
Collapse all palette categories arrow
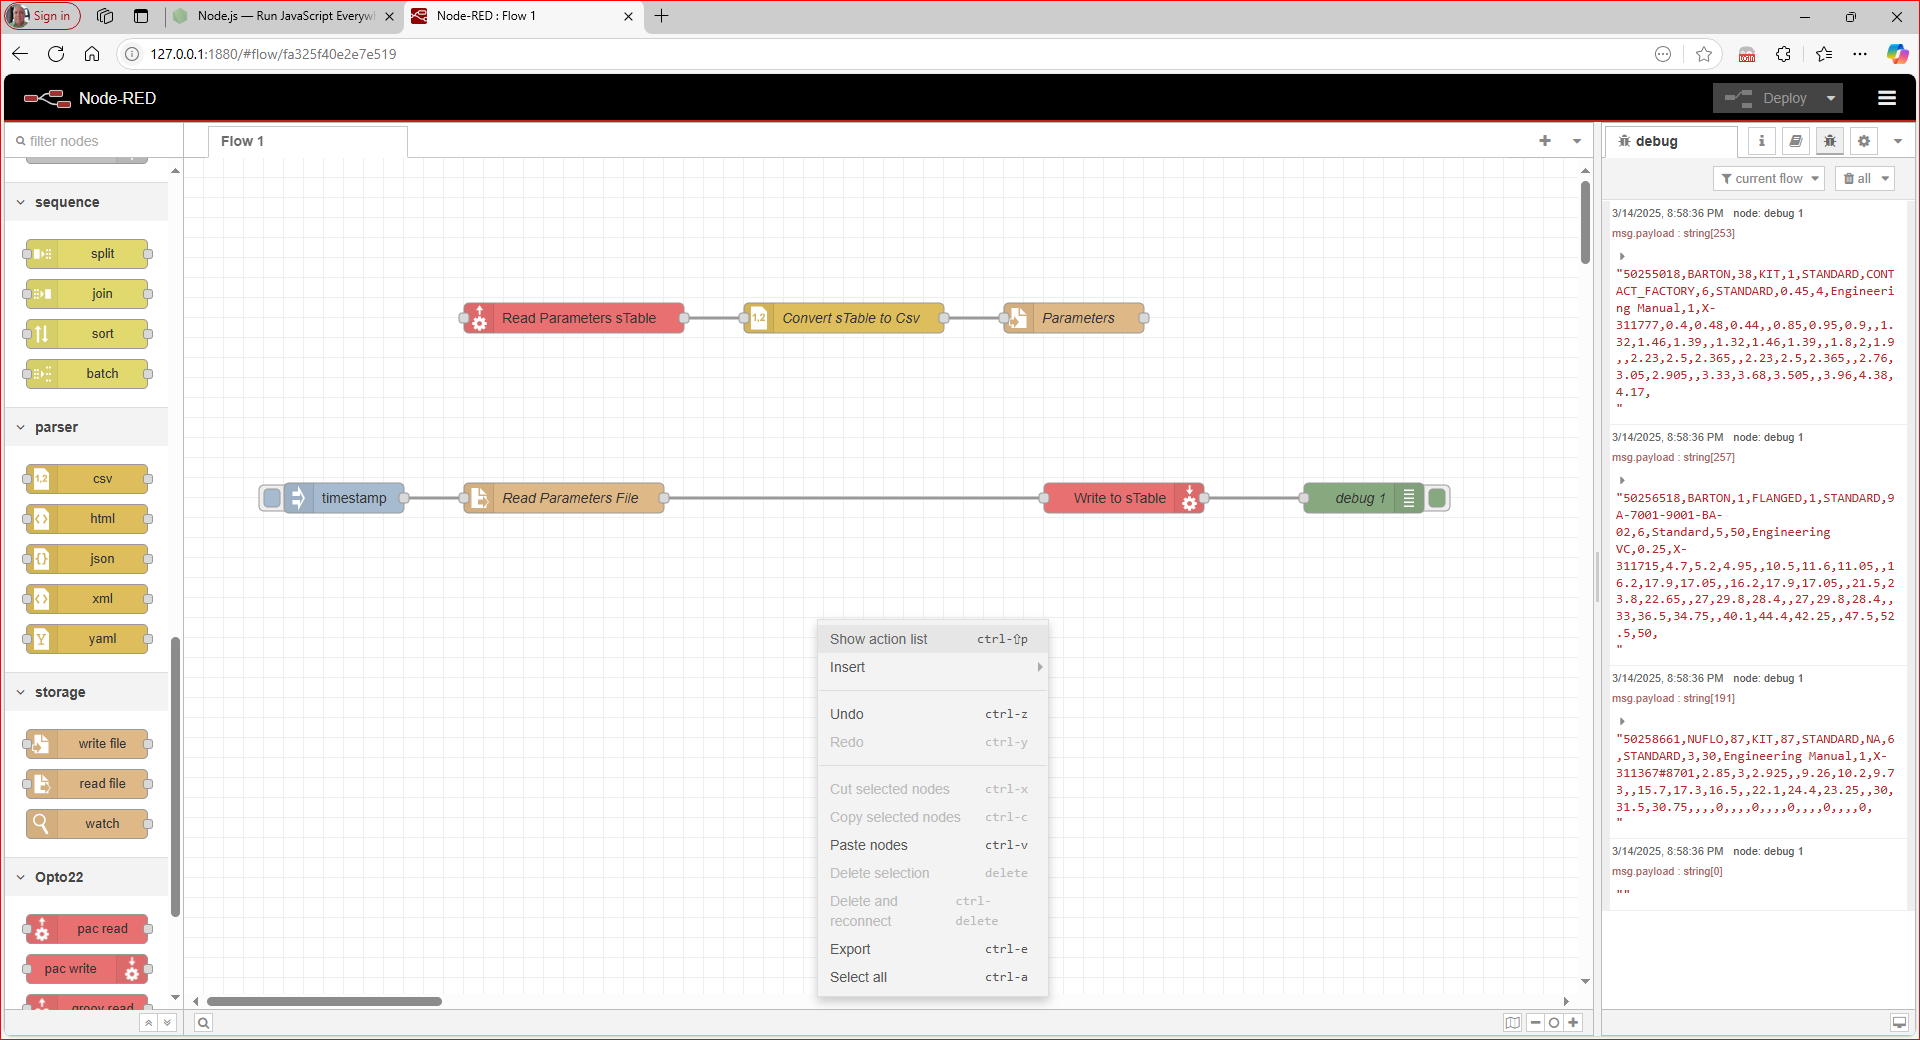pos(148,1022)
